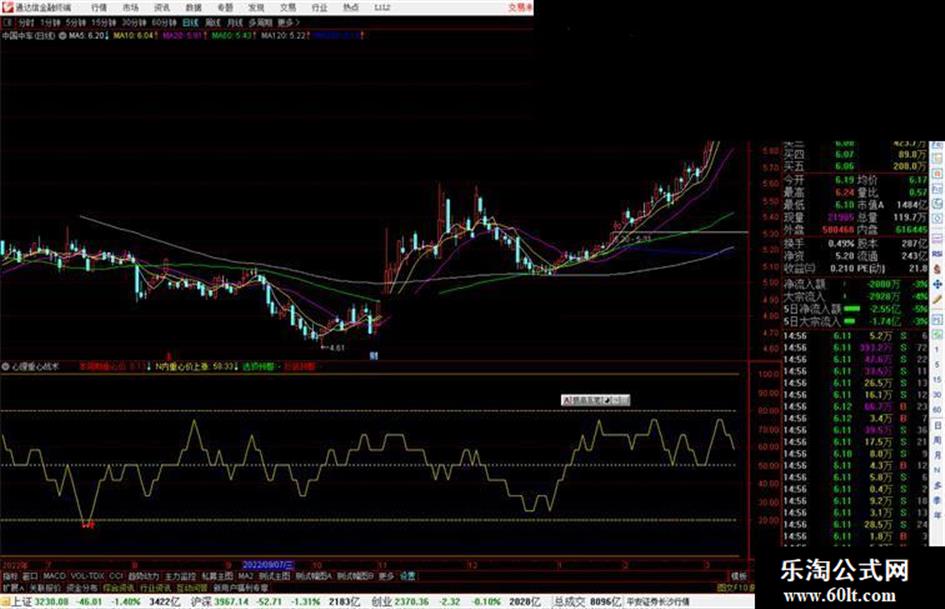Viewport: 945px width, 609px height.
Task: Click the icon at status bar left edge
Action: pos(5,602)
